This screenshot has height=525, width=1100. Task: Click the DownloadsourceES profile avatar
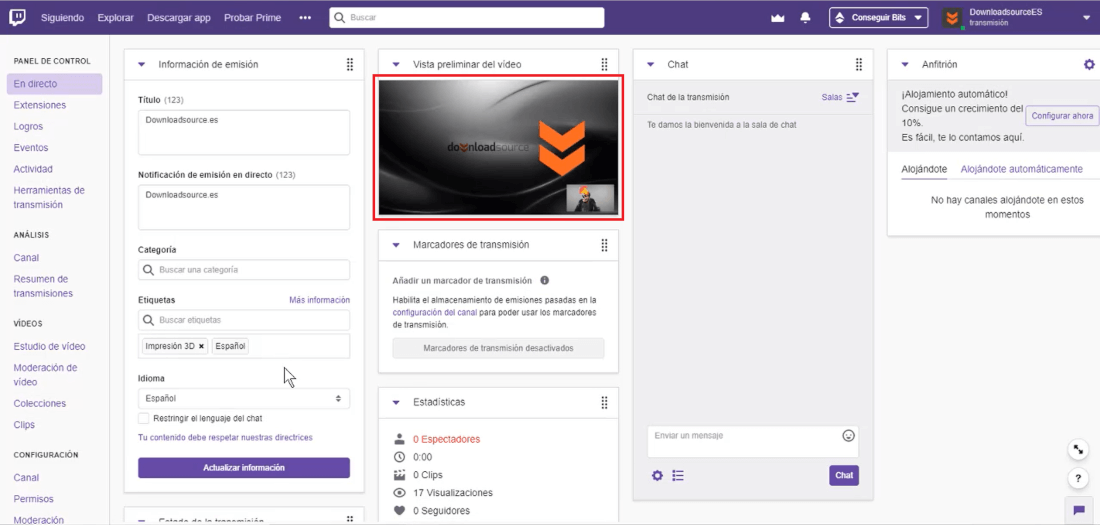click(x=952, y=18)
